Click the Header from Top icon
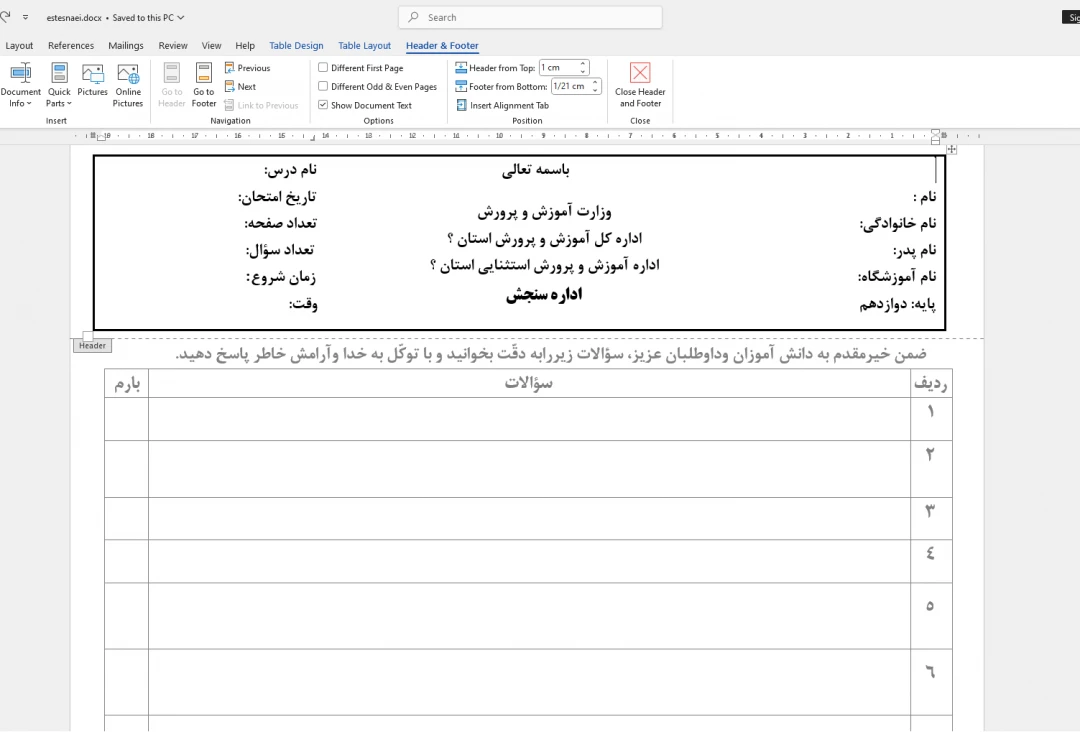The image size is (1080, 732). tap(461, 67)
